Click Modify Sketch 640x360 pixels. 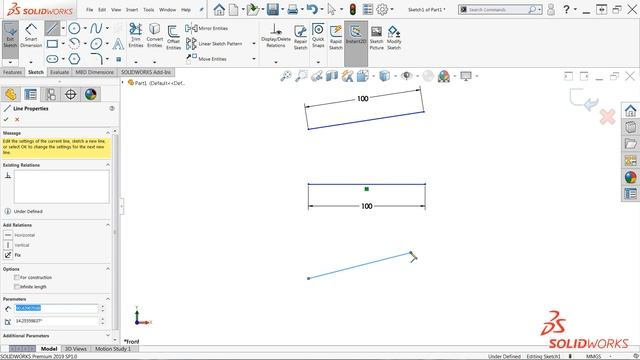pyautogui.click(x=394, y=38)
